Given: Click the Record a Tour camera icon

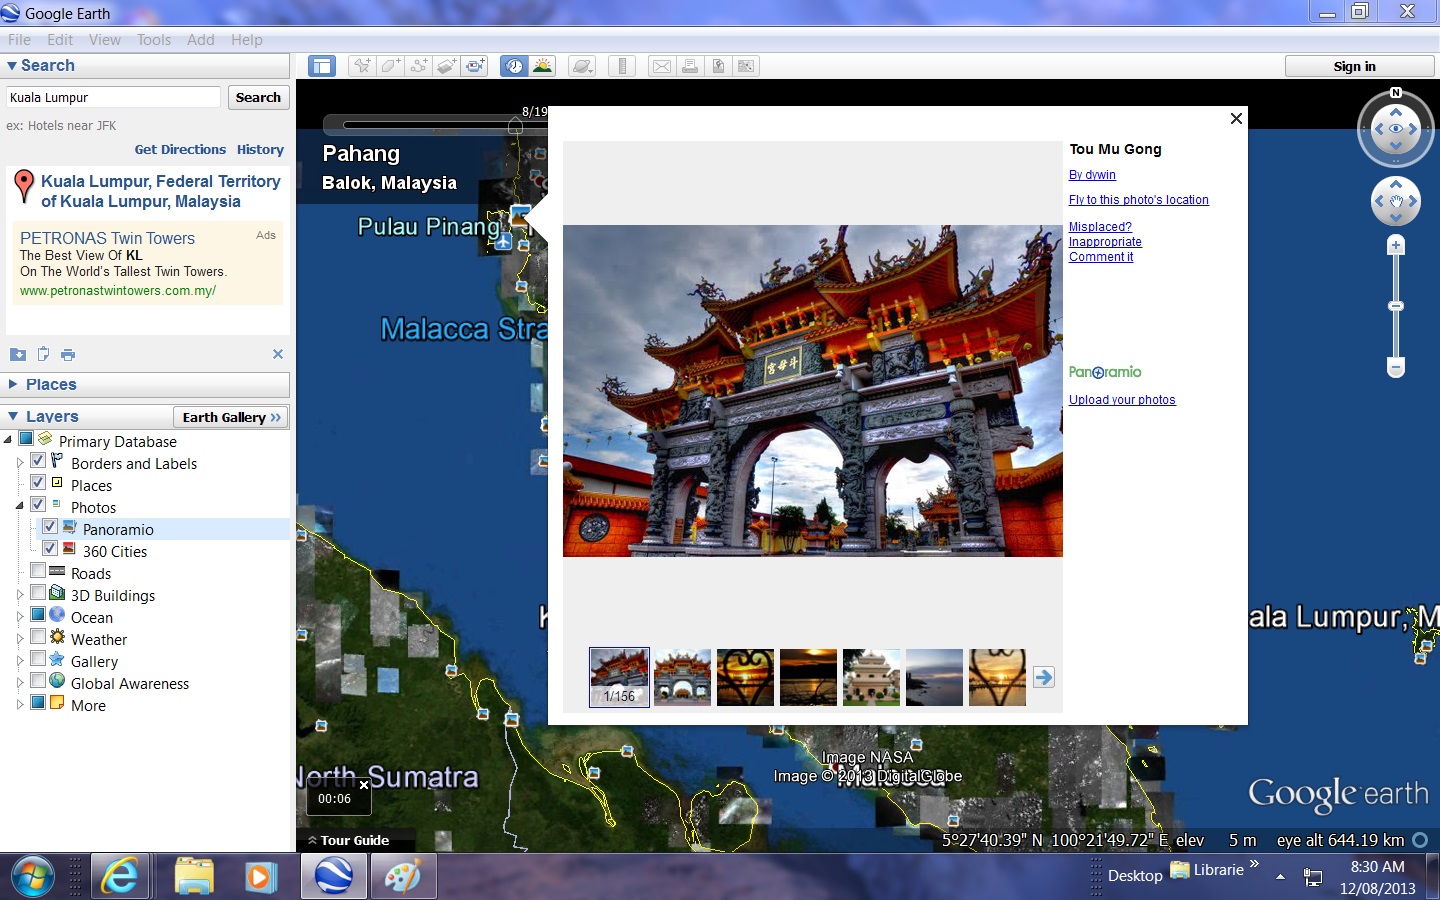Looking at the screenshot, I should 475,66.
